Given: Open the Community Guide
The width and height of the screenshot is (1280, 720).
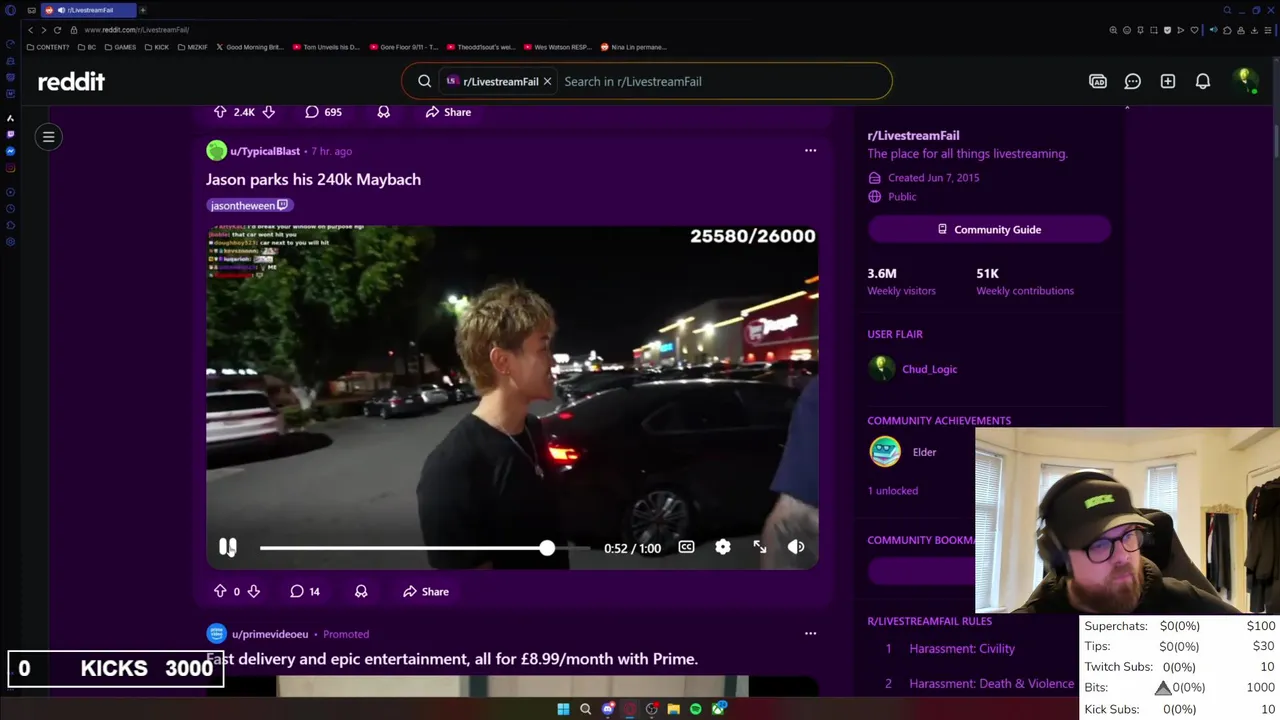Looking at the screenshot, I should point(989,229).
